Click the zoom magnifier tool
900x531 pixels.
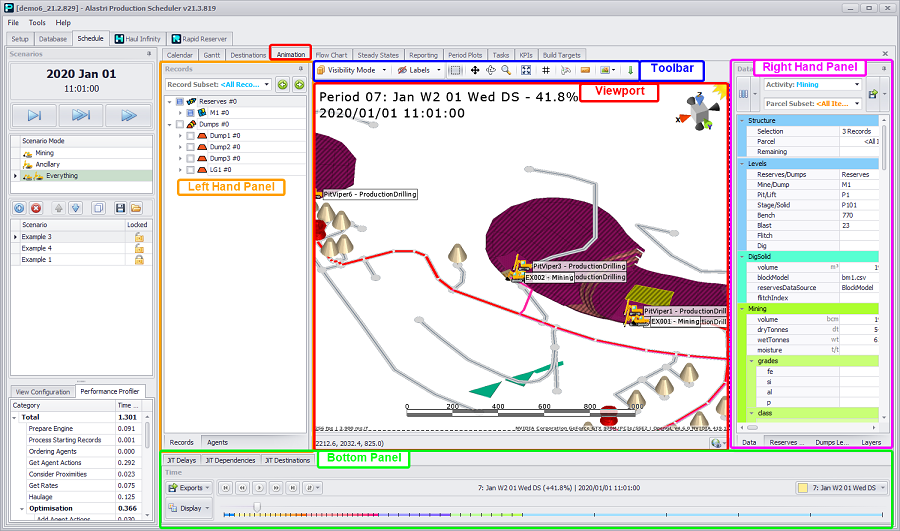(x=506, y=71)
